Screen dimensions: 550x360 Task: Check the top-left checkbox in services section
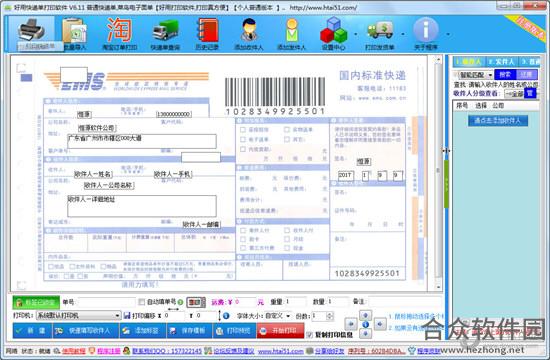coord(243,129)
